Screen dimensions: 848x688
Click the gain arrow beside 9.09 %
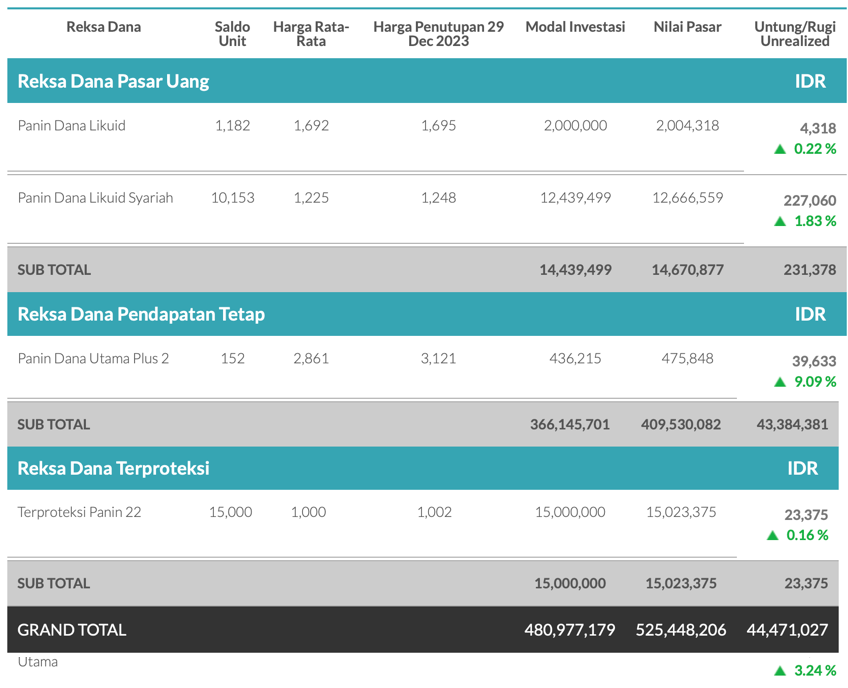(780, 382)
